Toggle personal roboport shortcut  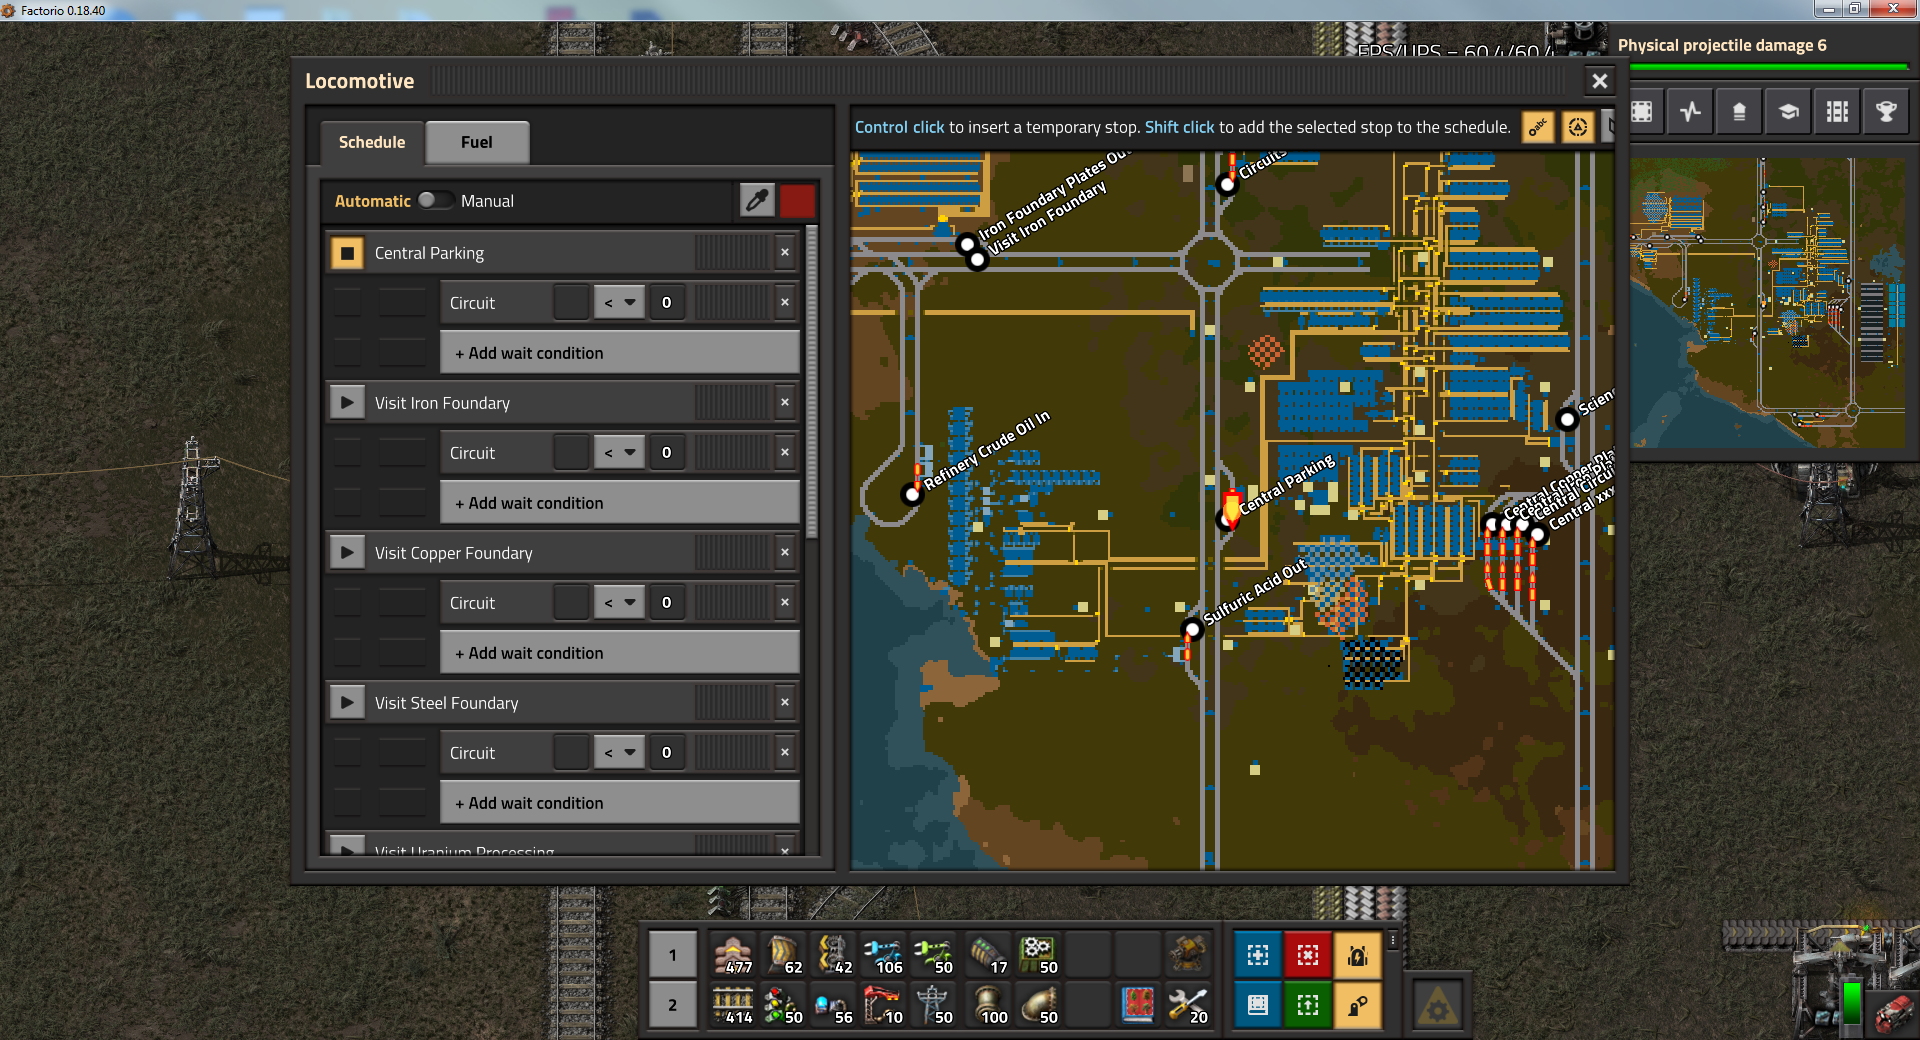pos(1358,955)
